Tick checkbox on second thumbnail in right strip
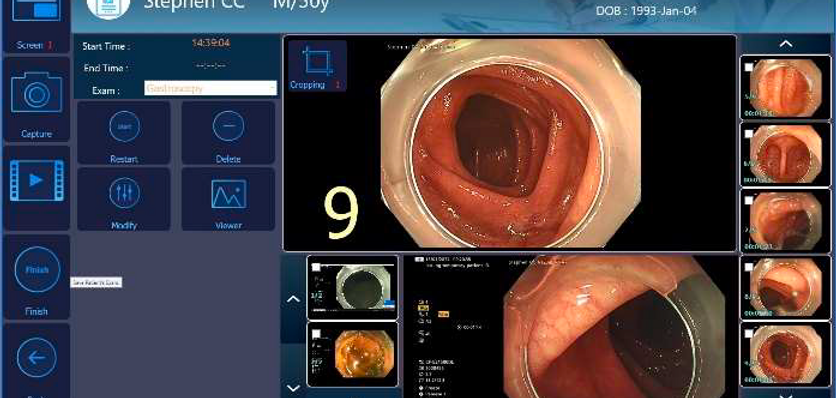836x398 pixels. tap(749, 133)
